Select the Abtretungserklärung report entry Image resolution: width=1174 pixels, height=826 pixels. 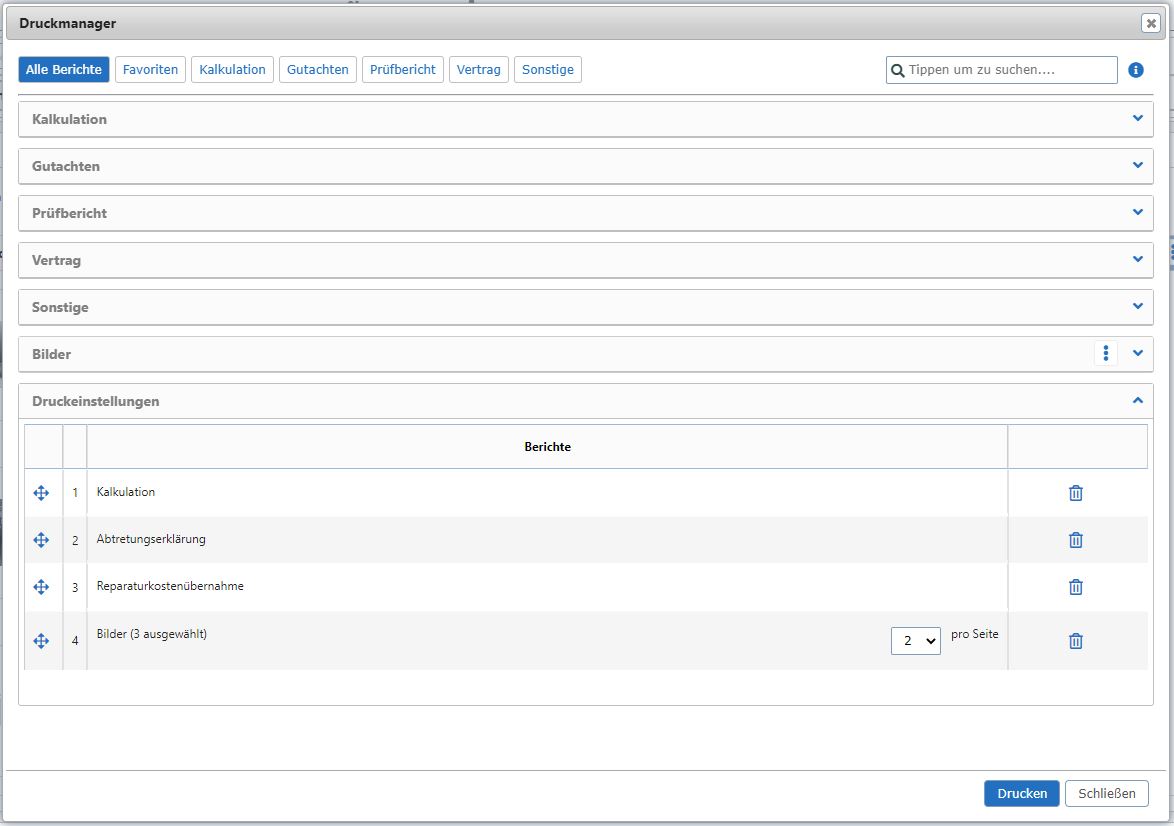pyautogui.click(x=150, y=539)
